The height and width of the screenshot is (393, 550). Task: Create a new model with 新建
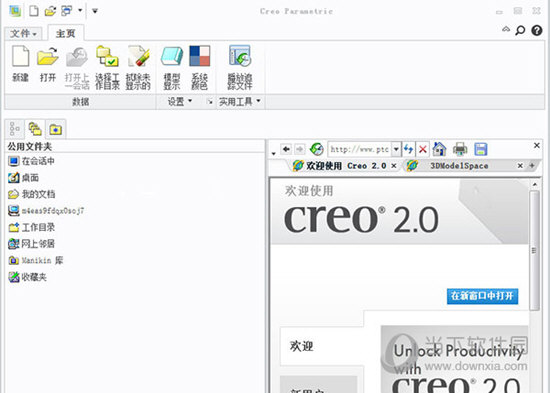click(20, 64)
